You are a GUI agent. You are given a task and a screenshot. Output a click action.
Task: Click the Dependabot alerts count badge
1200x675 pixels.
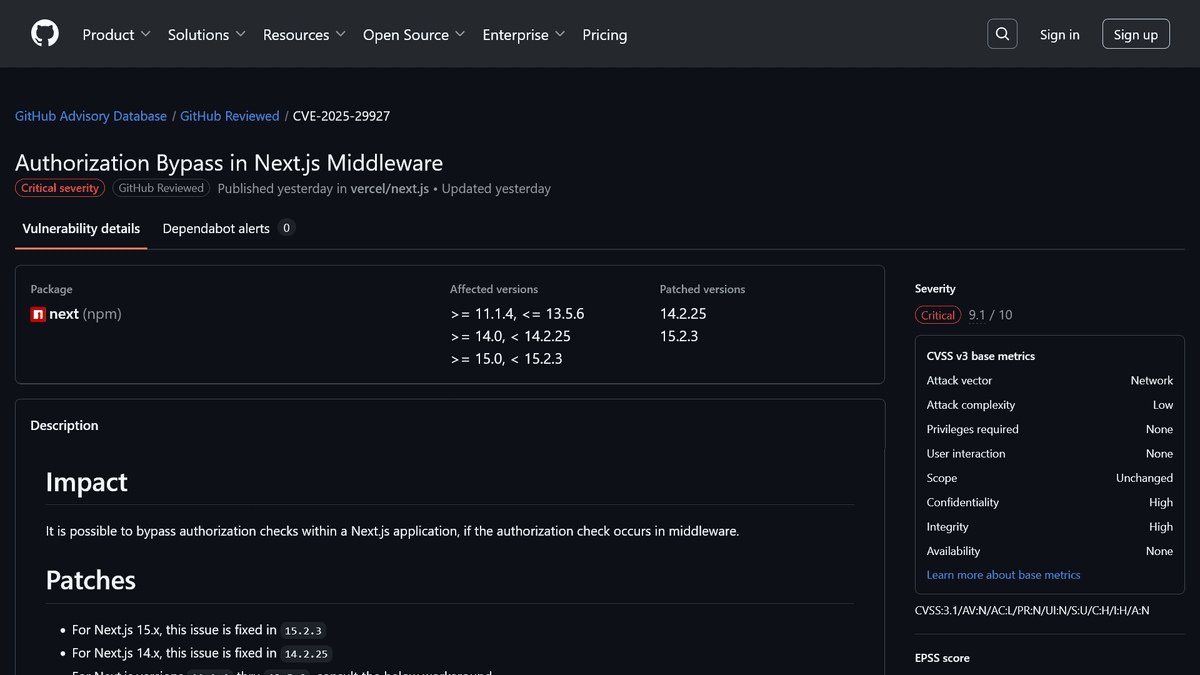287,228
